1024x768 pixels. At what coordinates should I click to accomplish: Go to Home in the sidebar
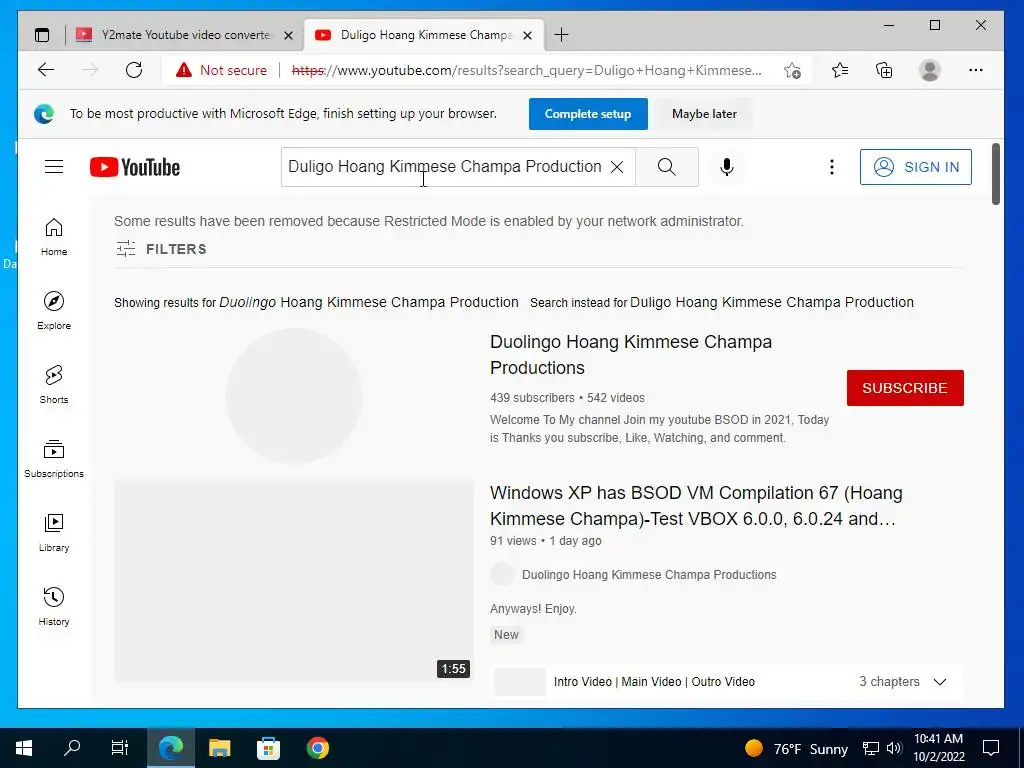tap(54, 237)
